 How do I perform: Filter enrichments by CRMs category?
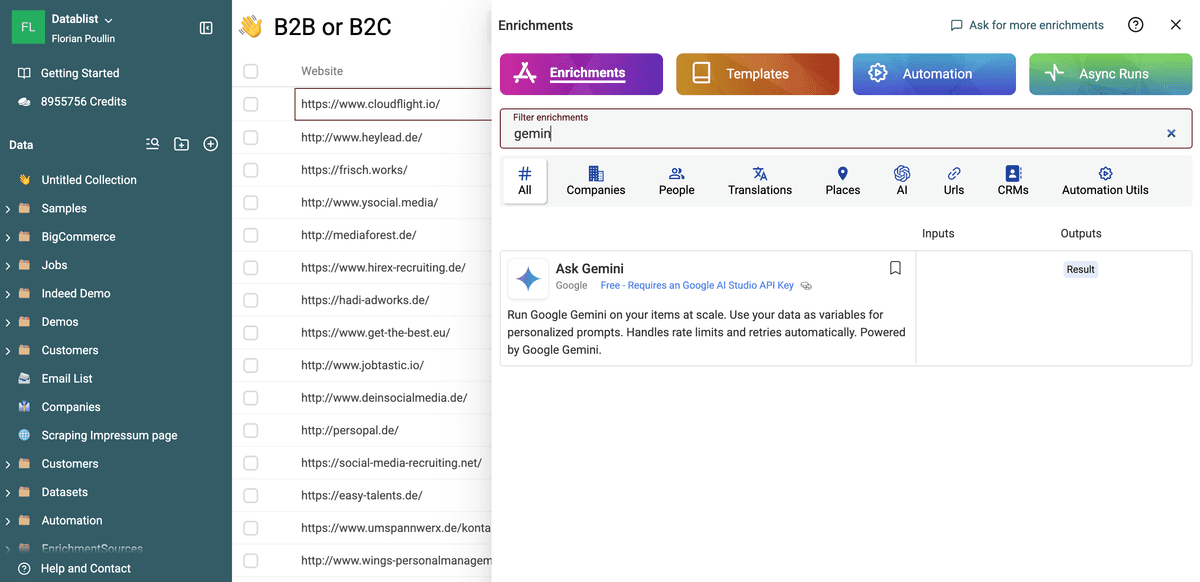point(1013,181)
